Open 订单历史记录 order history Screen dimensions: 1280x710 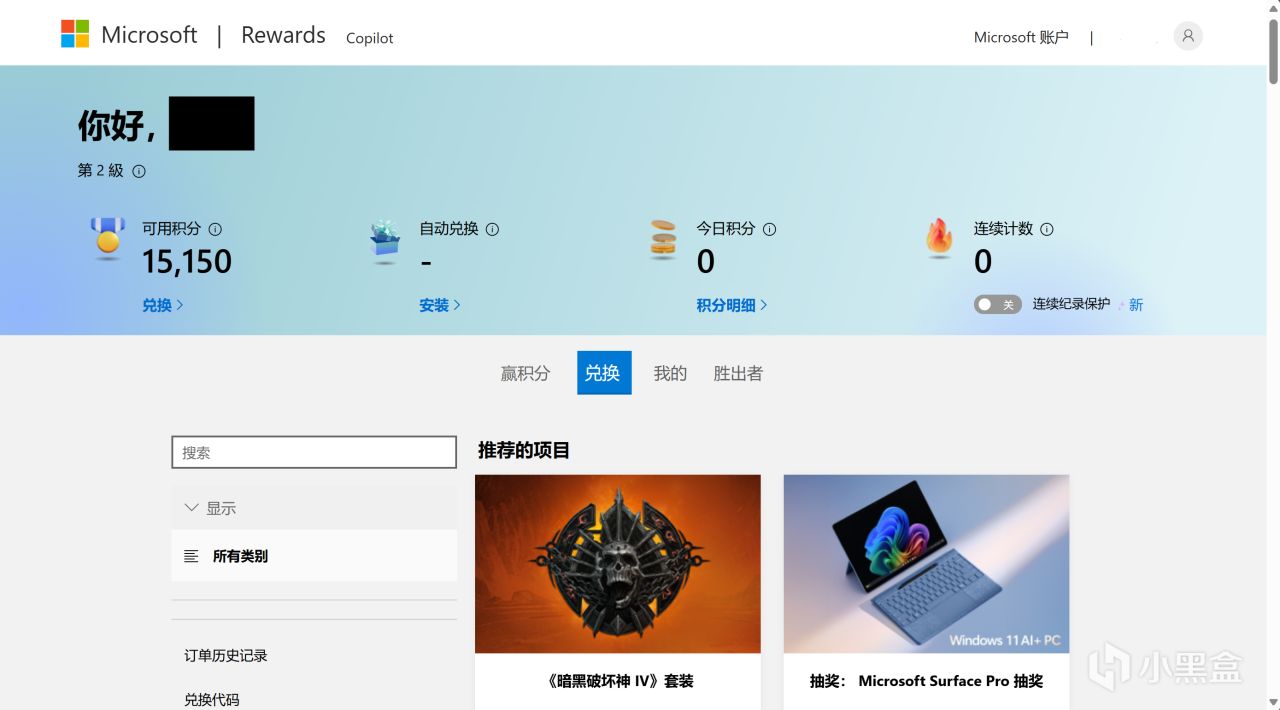[x=226, y=656]
